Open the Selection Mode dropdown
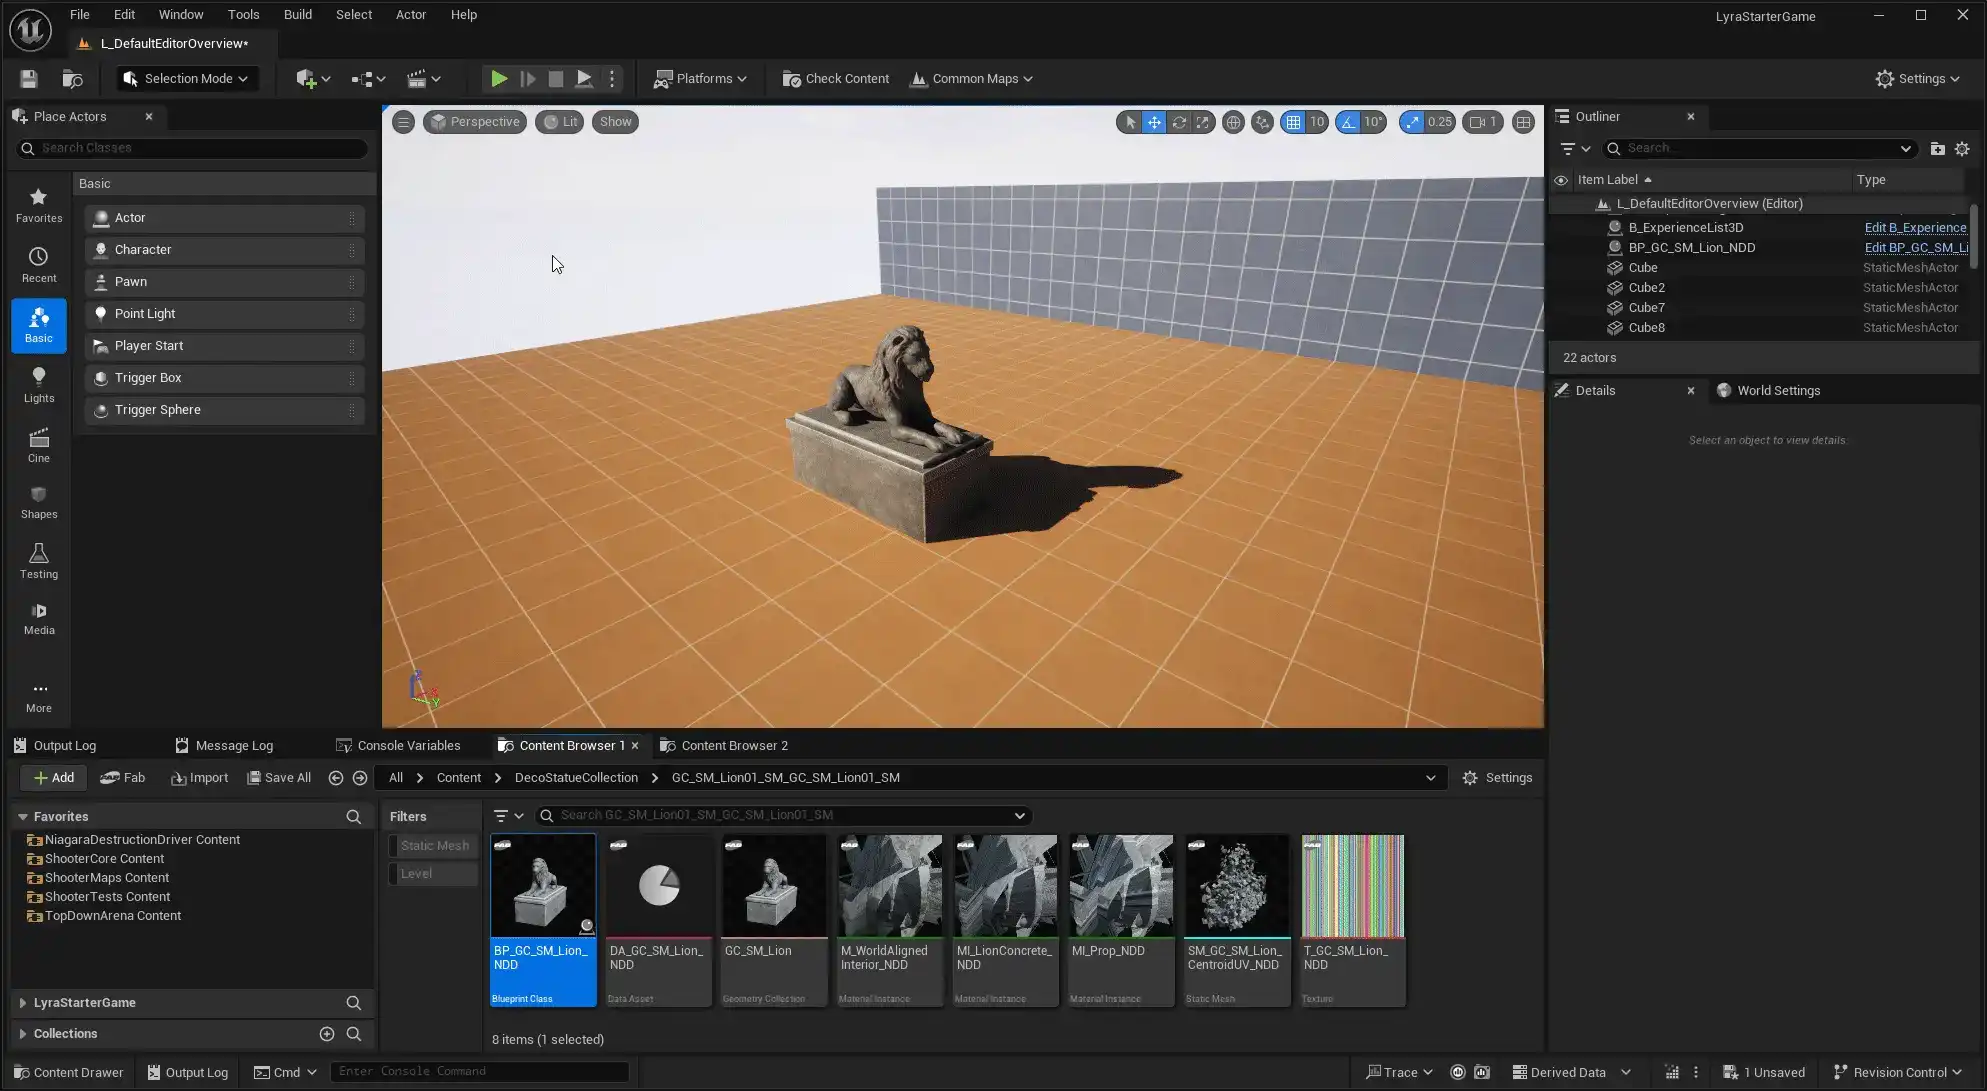 (187, 79)
